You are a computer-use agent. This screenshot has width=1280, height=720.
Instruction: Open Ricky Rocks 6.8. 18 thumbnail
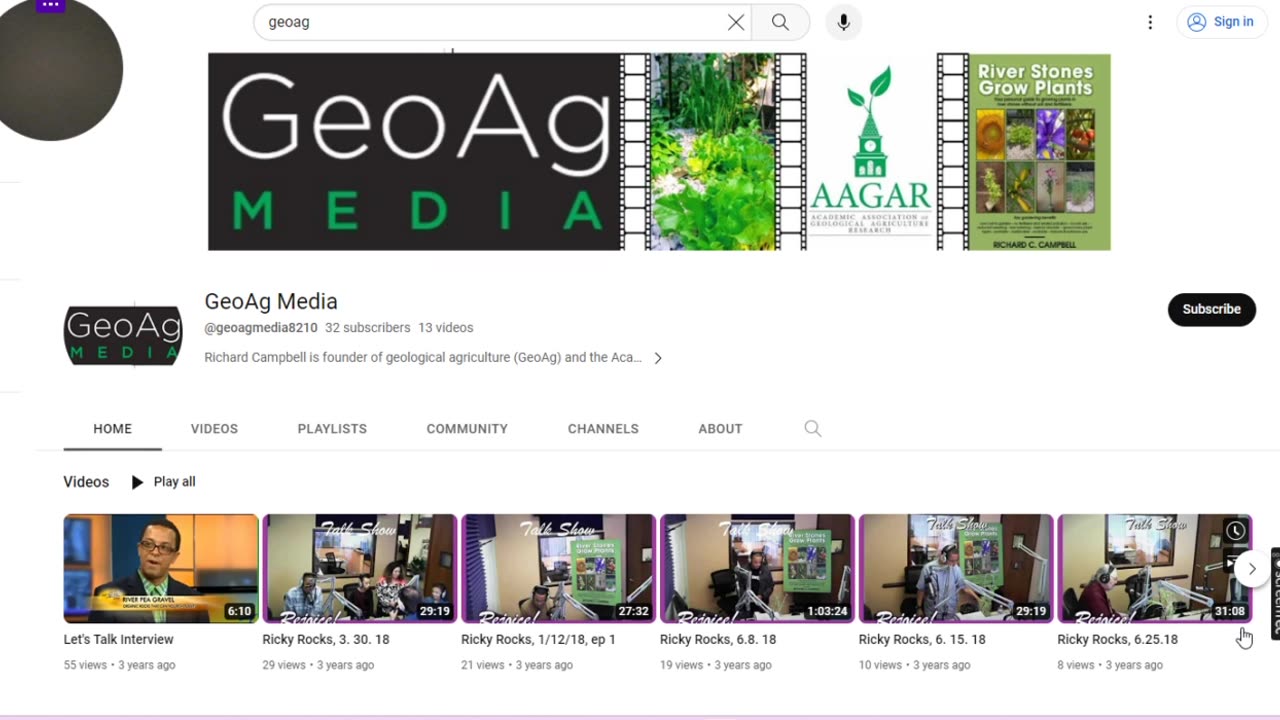[x=757, y=568]
